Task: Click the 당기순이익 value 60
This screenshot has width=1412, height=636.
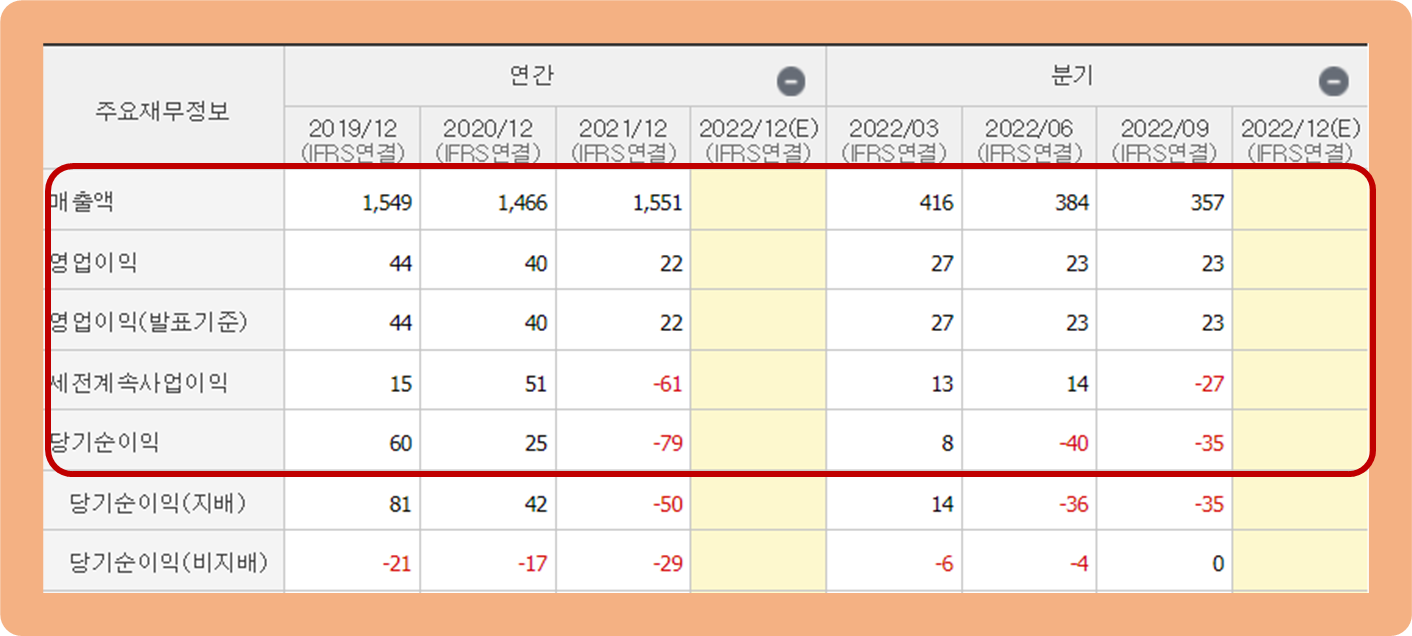Action: 401,443
